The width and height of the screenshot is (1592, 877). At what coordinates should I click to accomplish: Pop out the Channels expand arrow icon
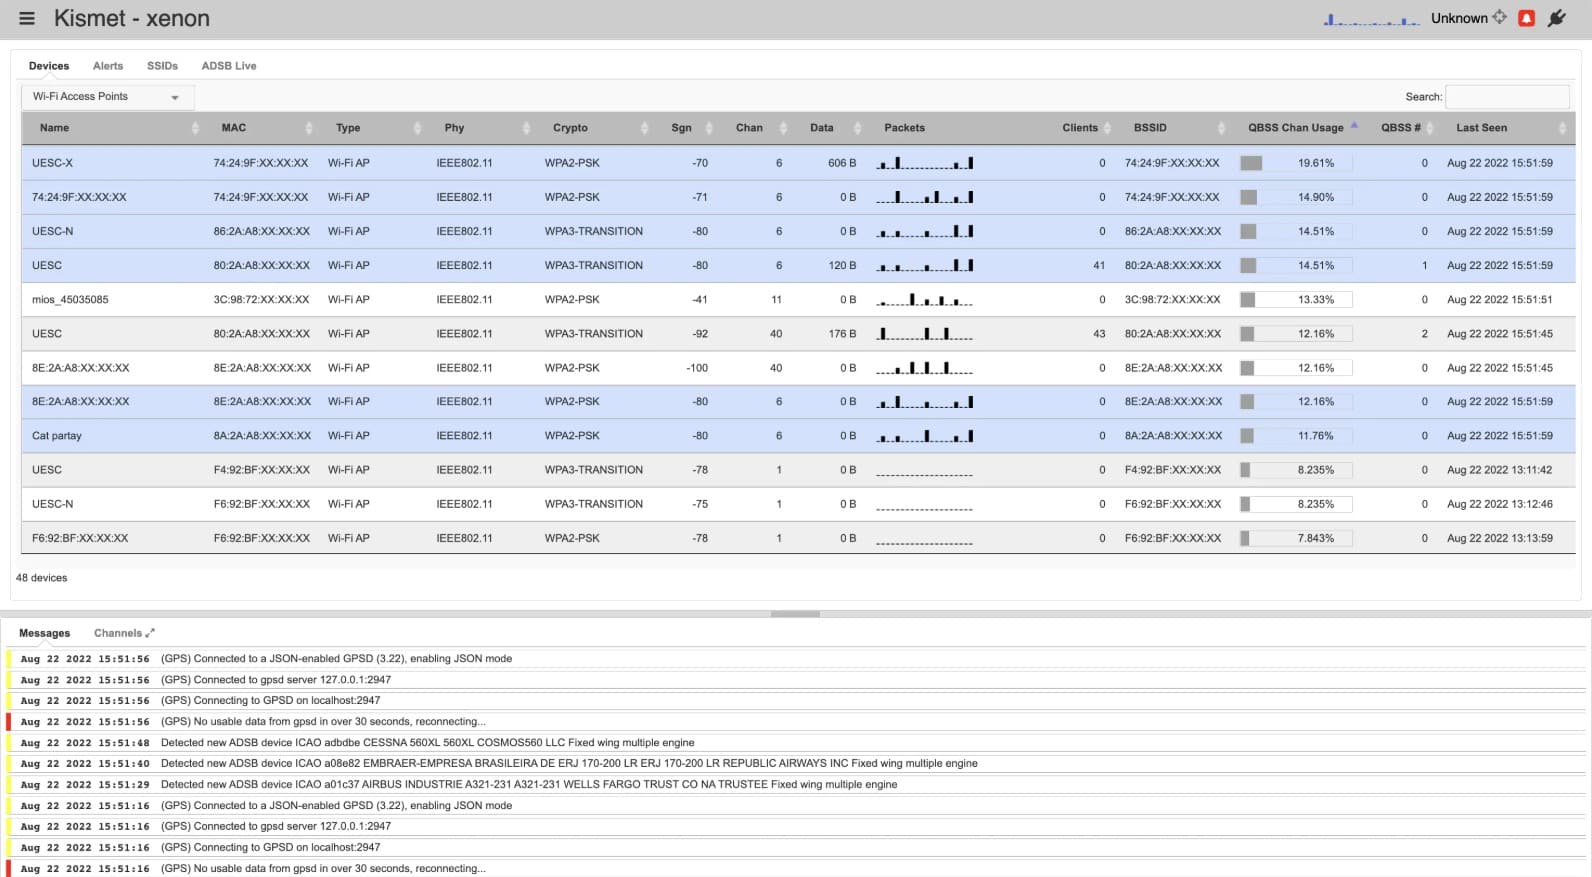point(150,633)
